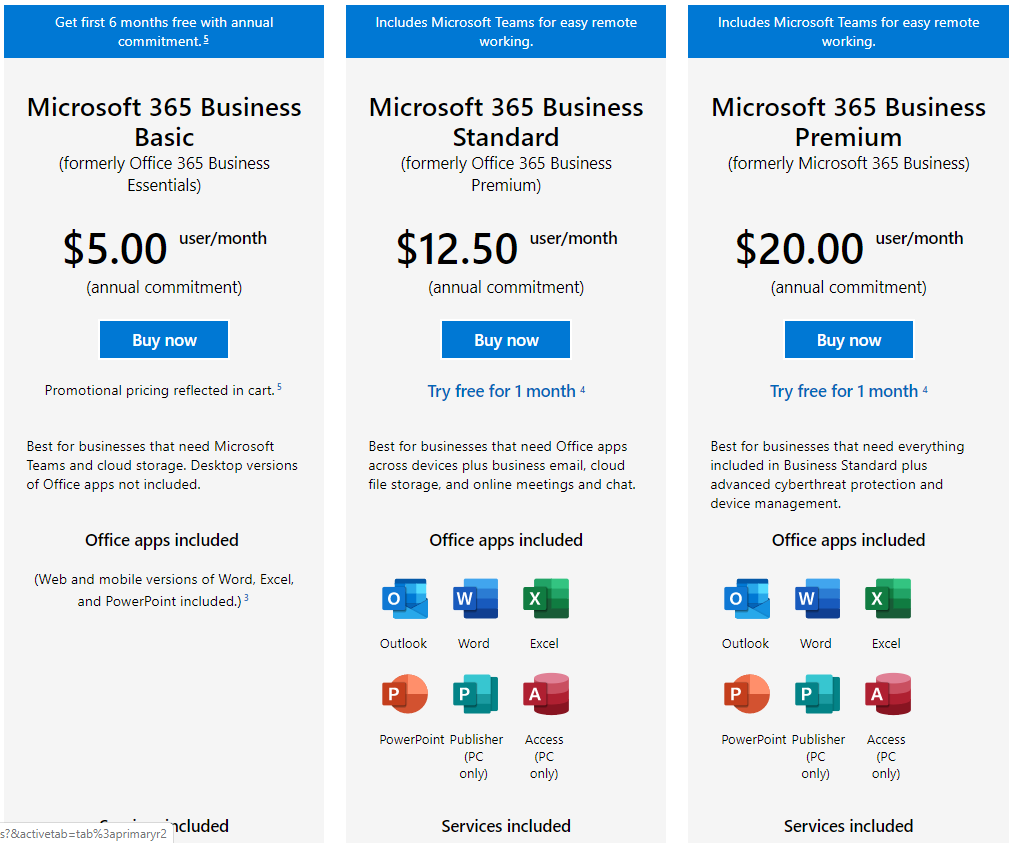Click the Excel icon under Business Standard
This screenshot has height=843, width=1012.
pos(546,599)
